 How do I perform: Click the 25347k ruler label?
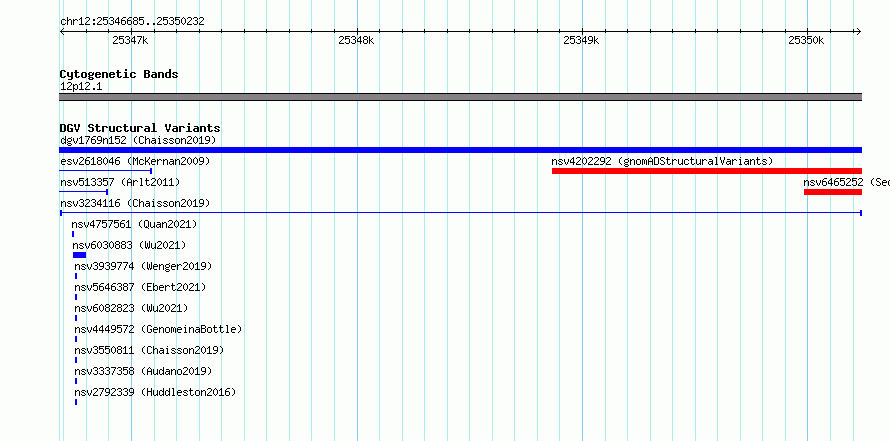tap(131, 40)
